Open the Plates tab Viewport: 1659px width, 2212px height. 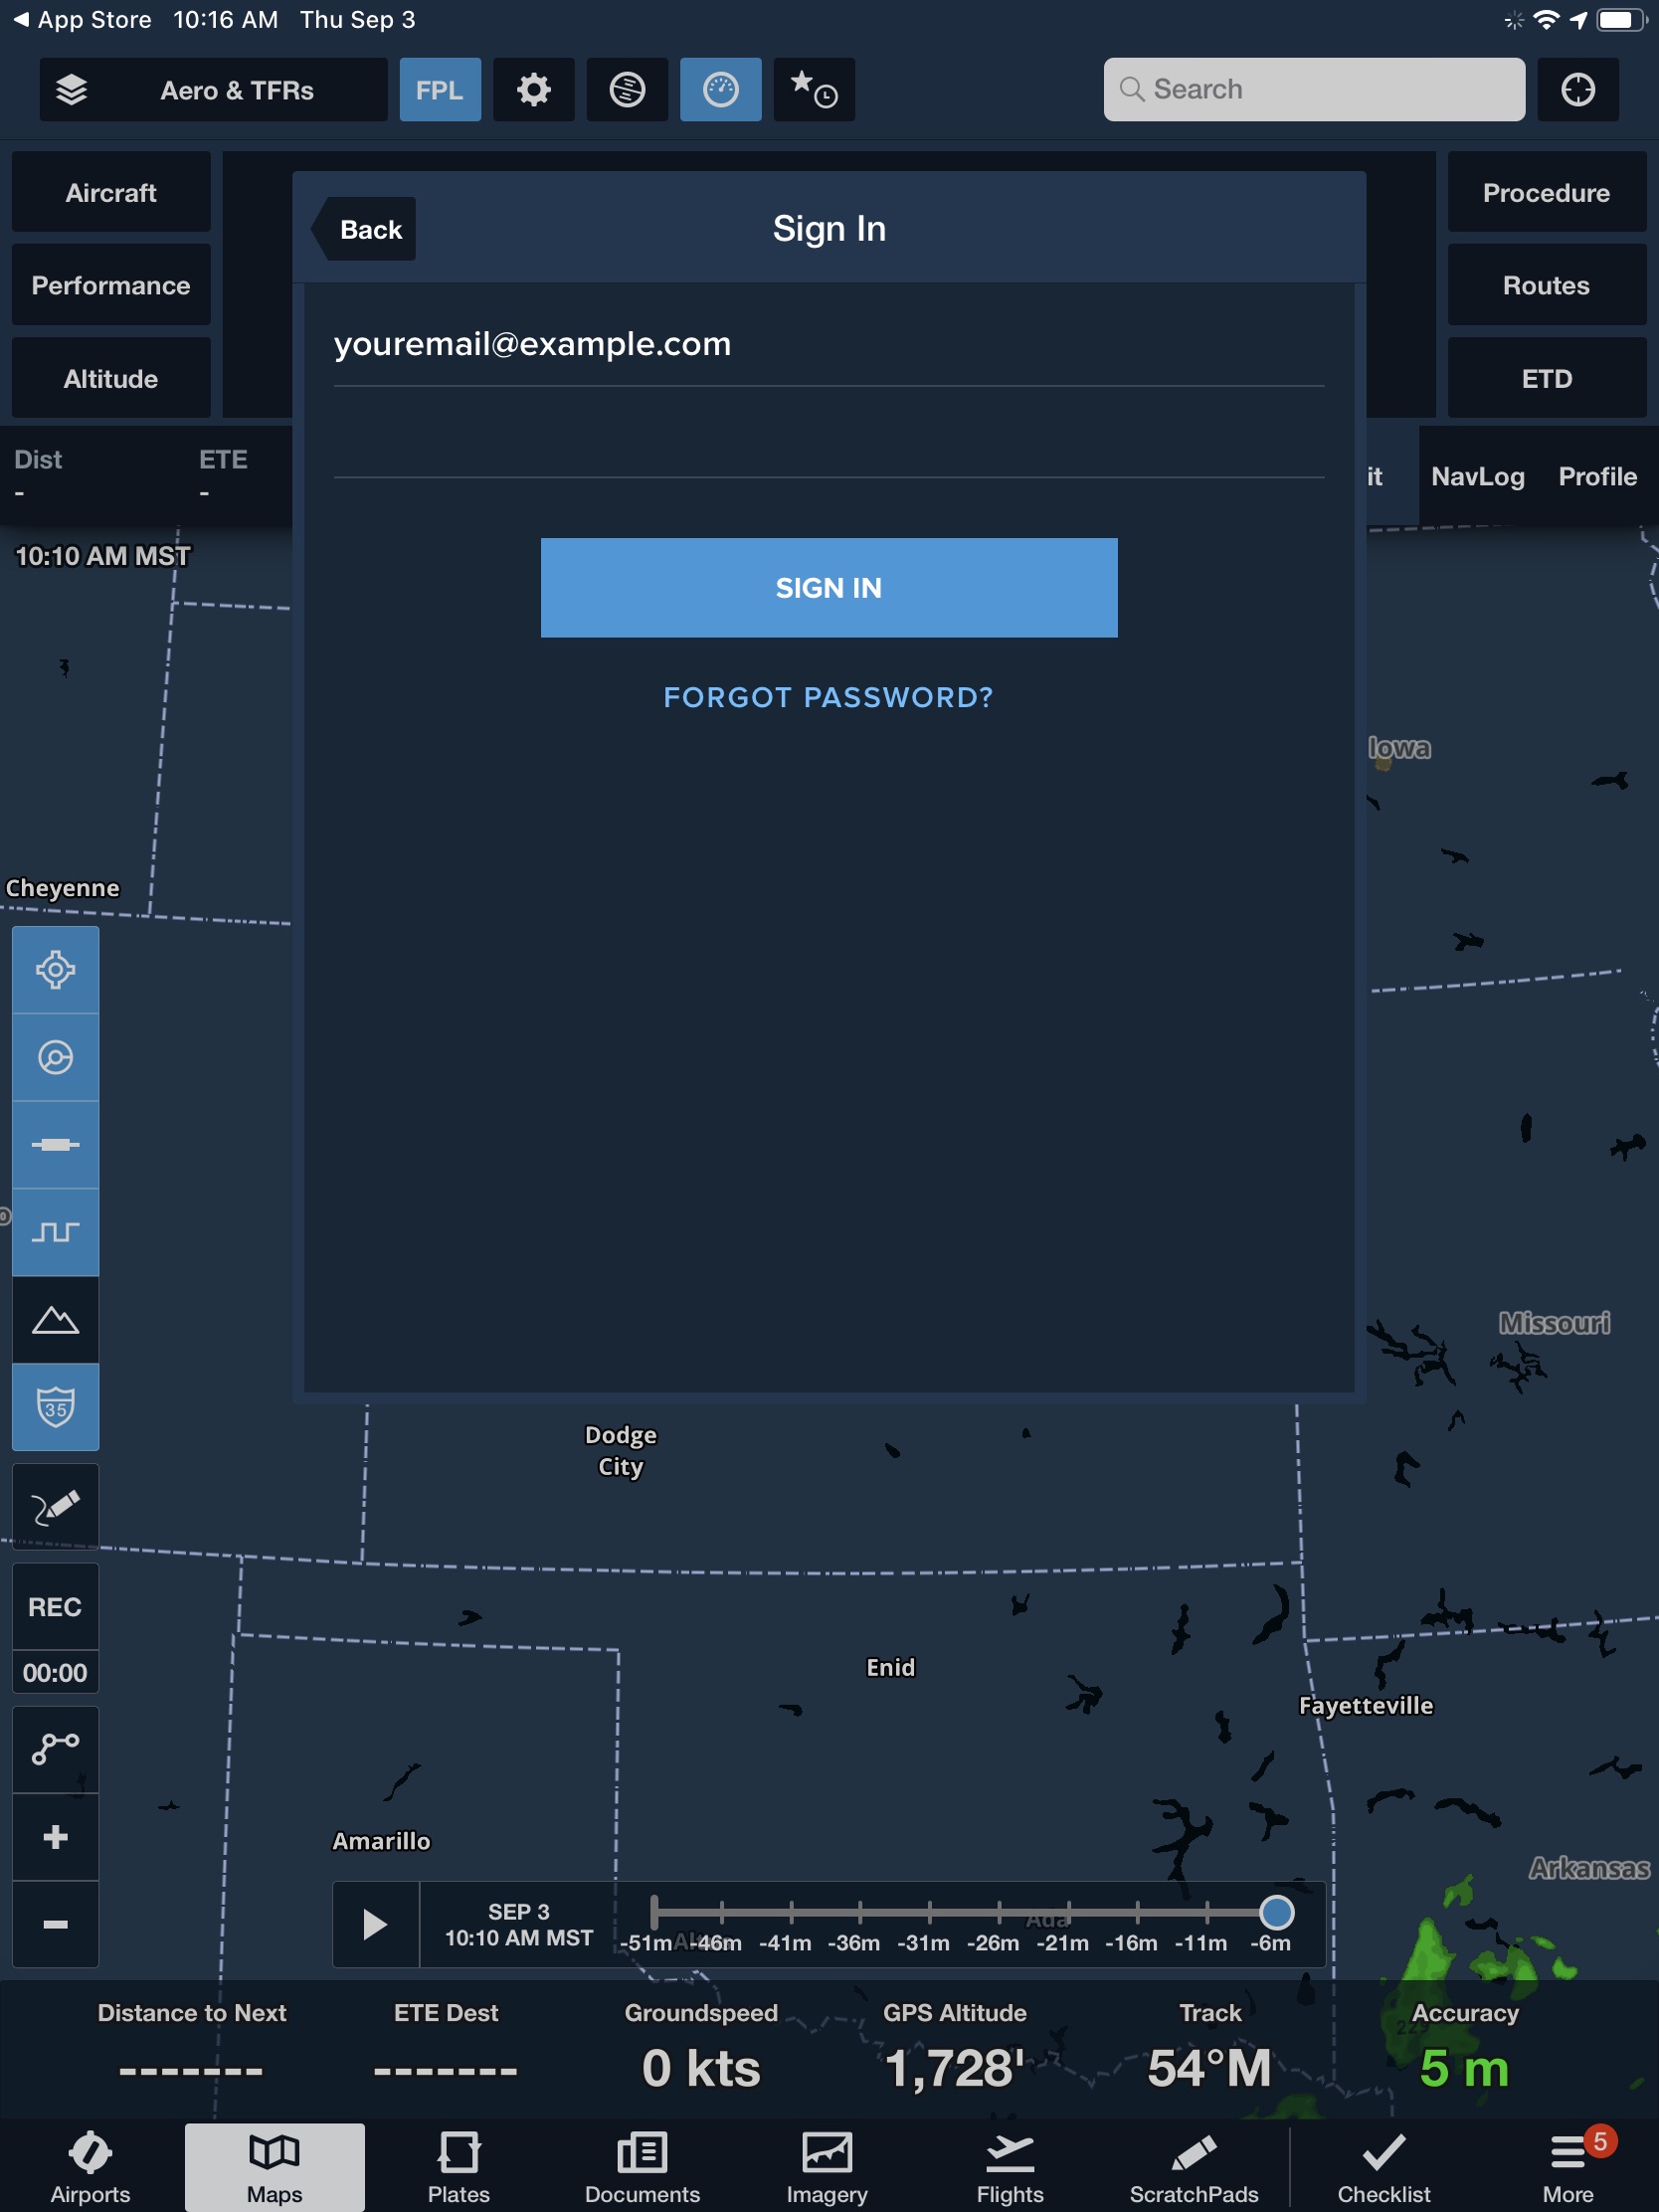(459, 2168)
